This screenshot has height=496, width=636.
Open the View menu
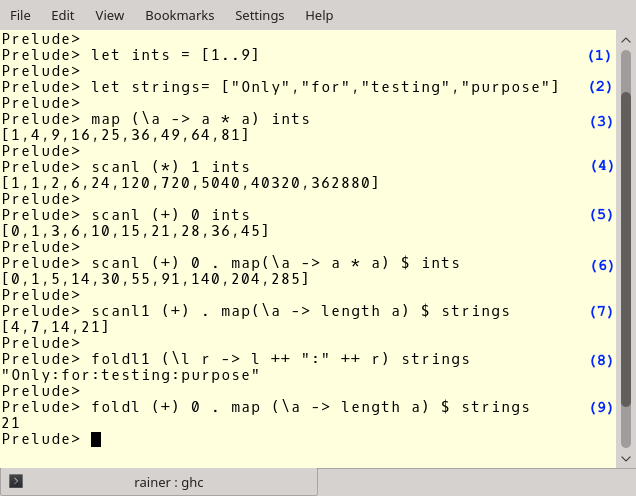(110, 15)
